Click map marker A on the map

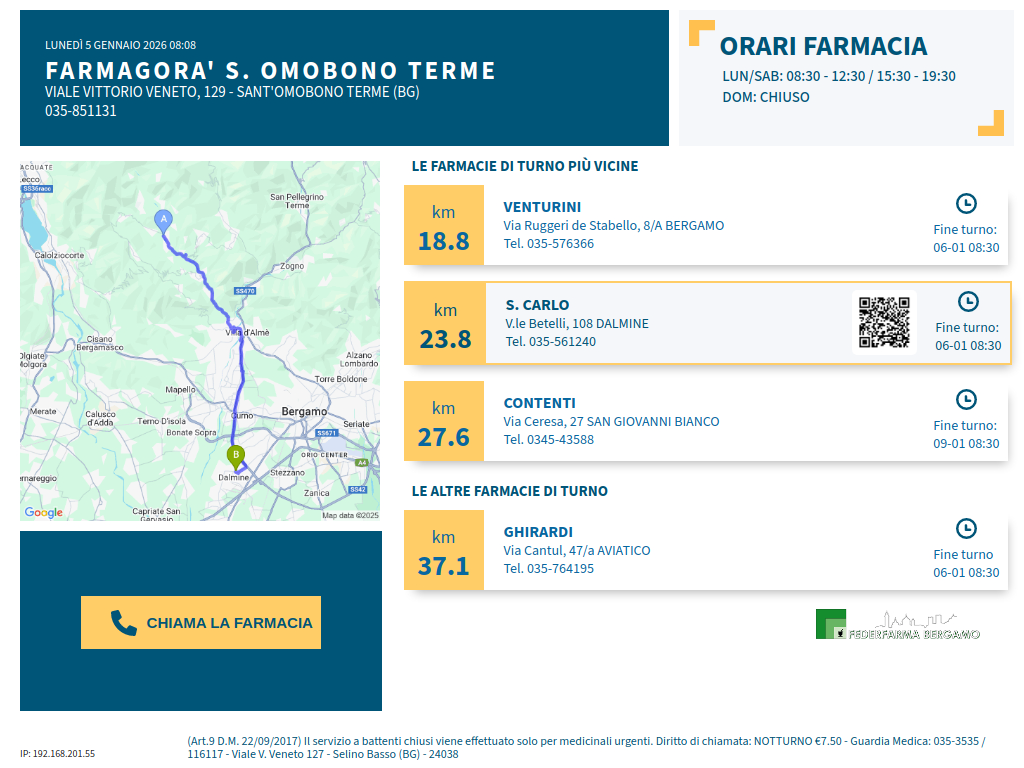point(163,220)
